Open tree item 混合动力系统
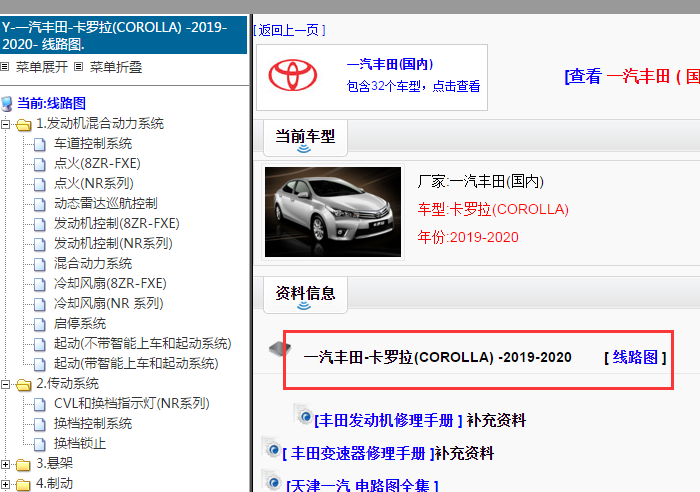 93,264
